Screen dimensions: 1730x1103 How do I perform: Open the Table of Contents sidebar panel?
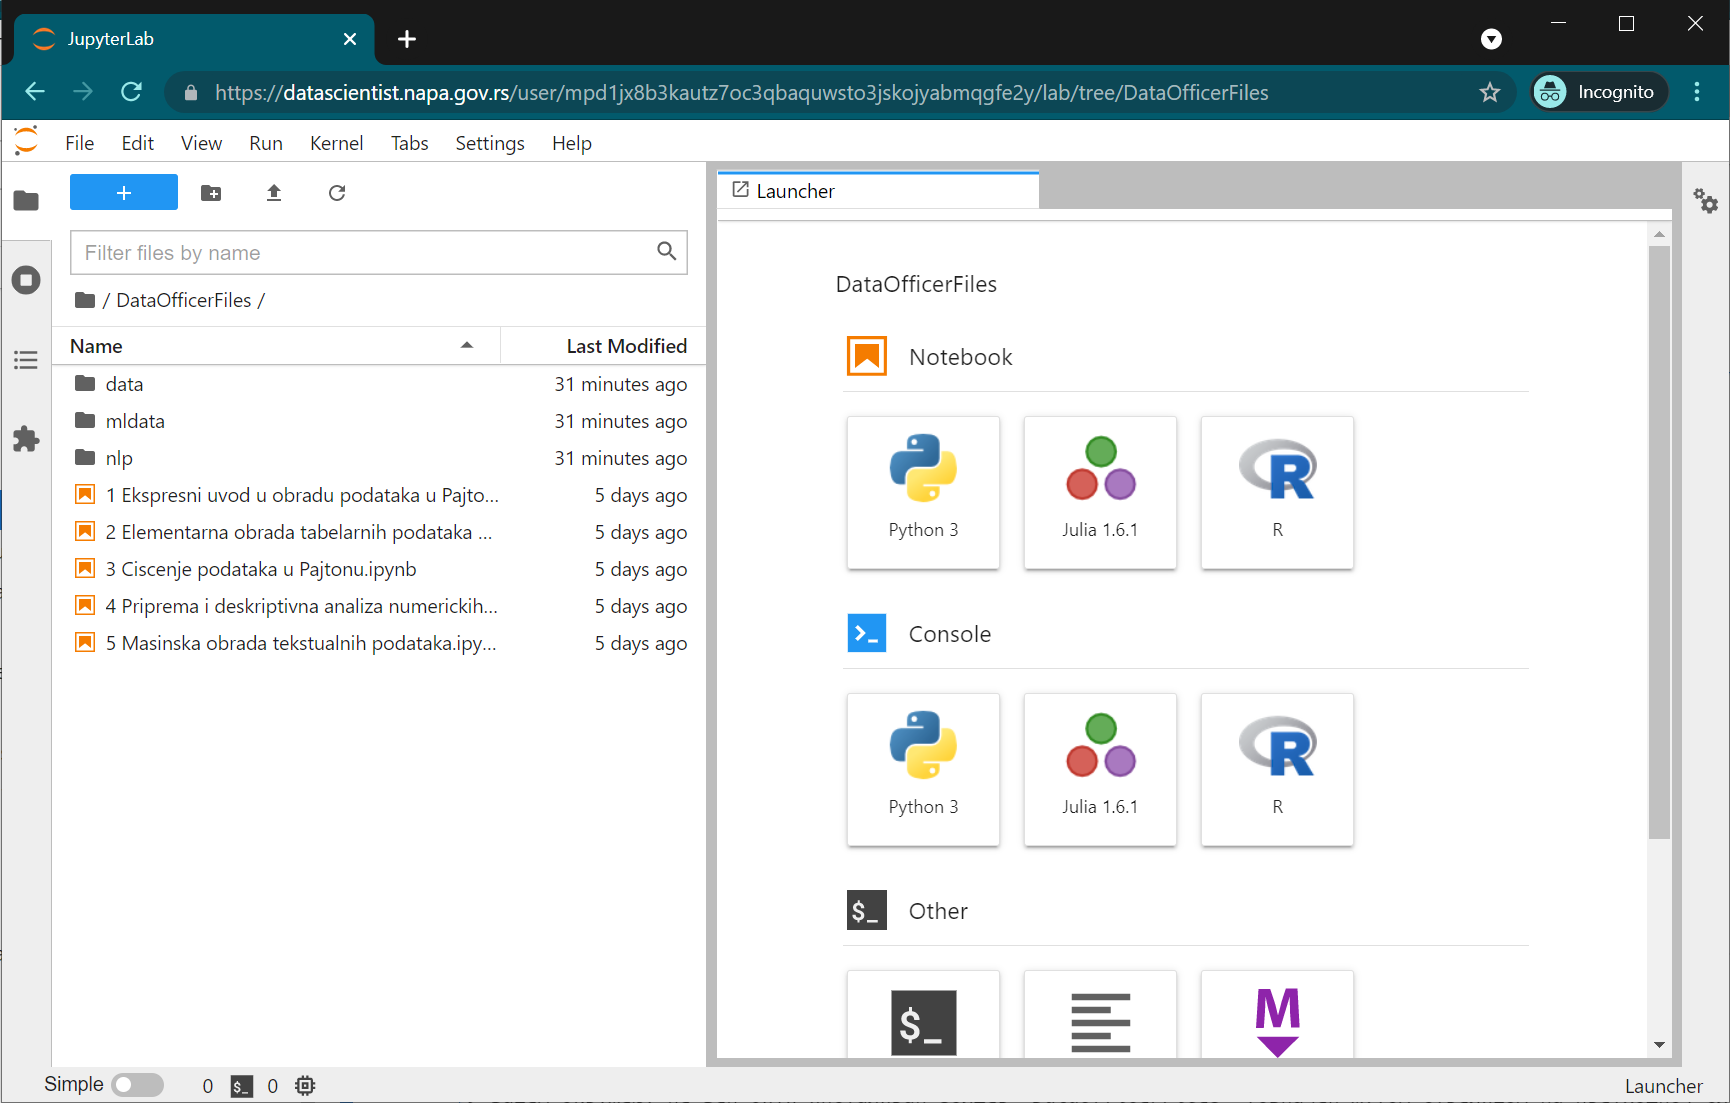pos(26,360)
